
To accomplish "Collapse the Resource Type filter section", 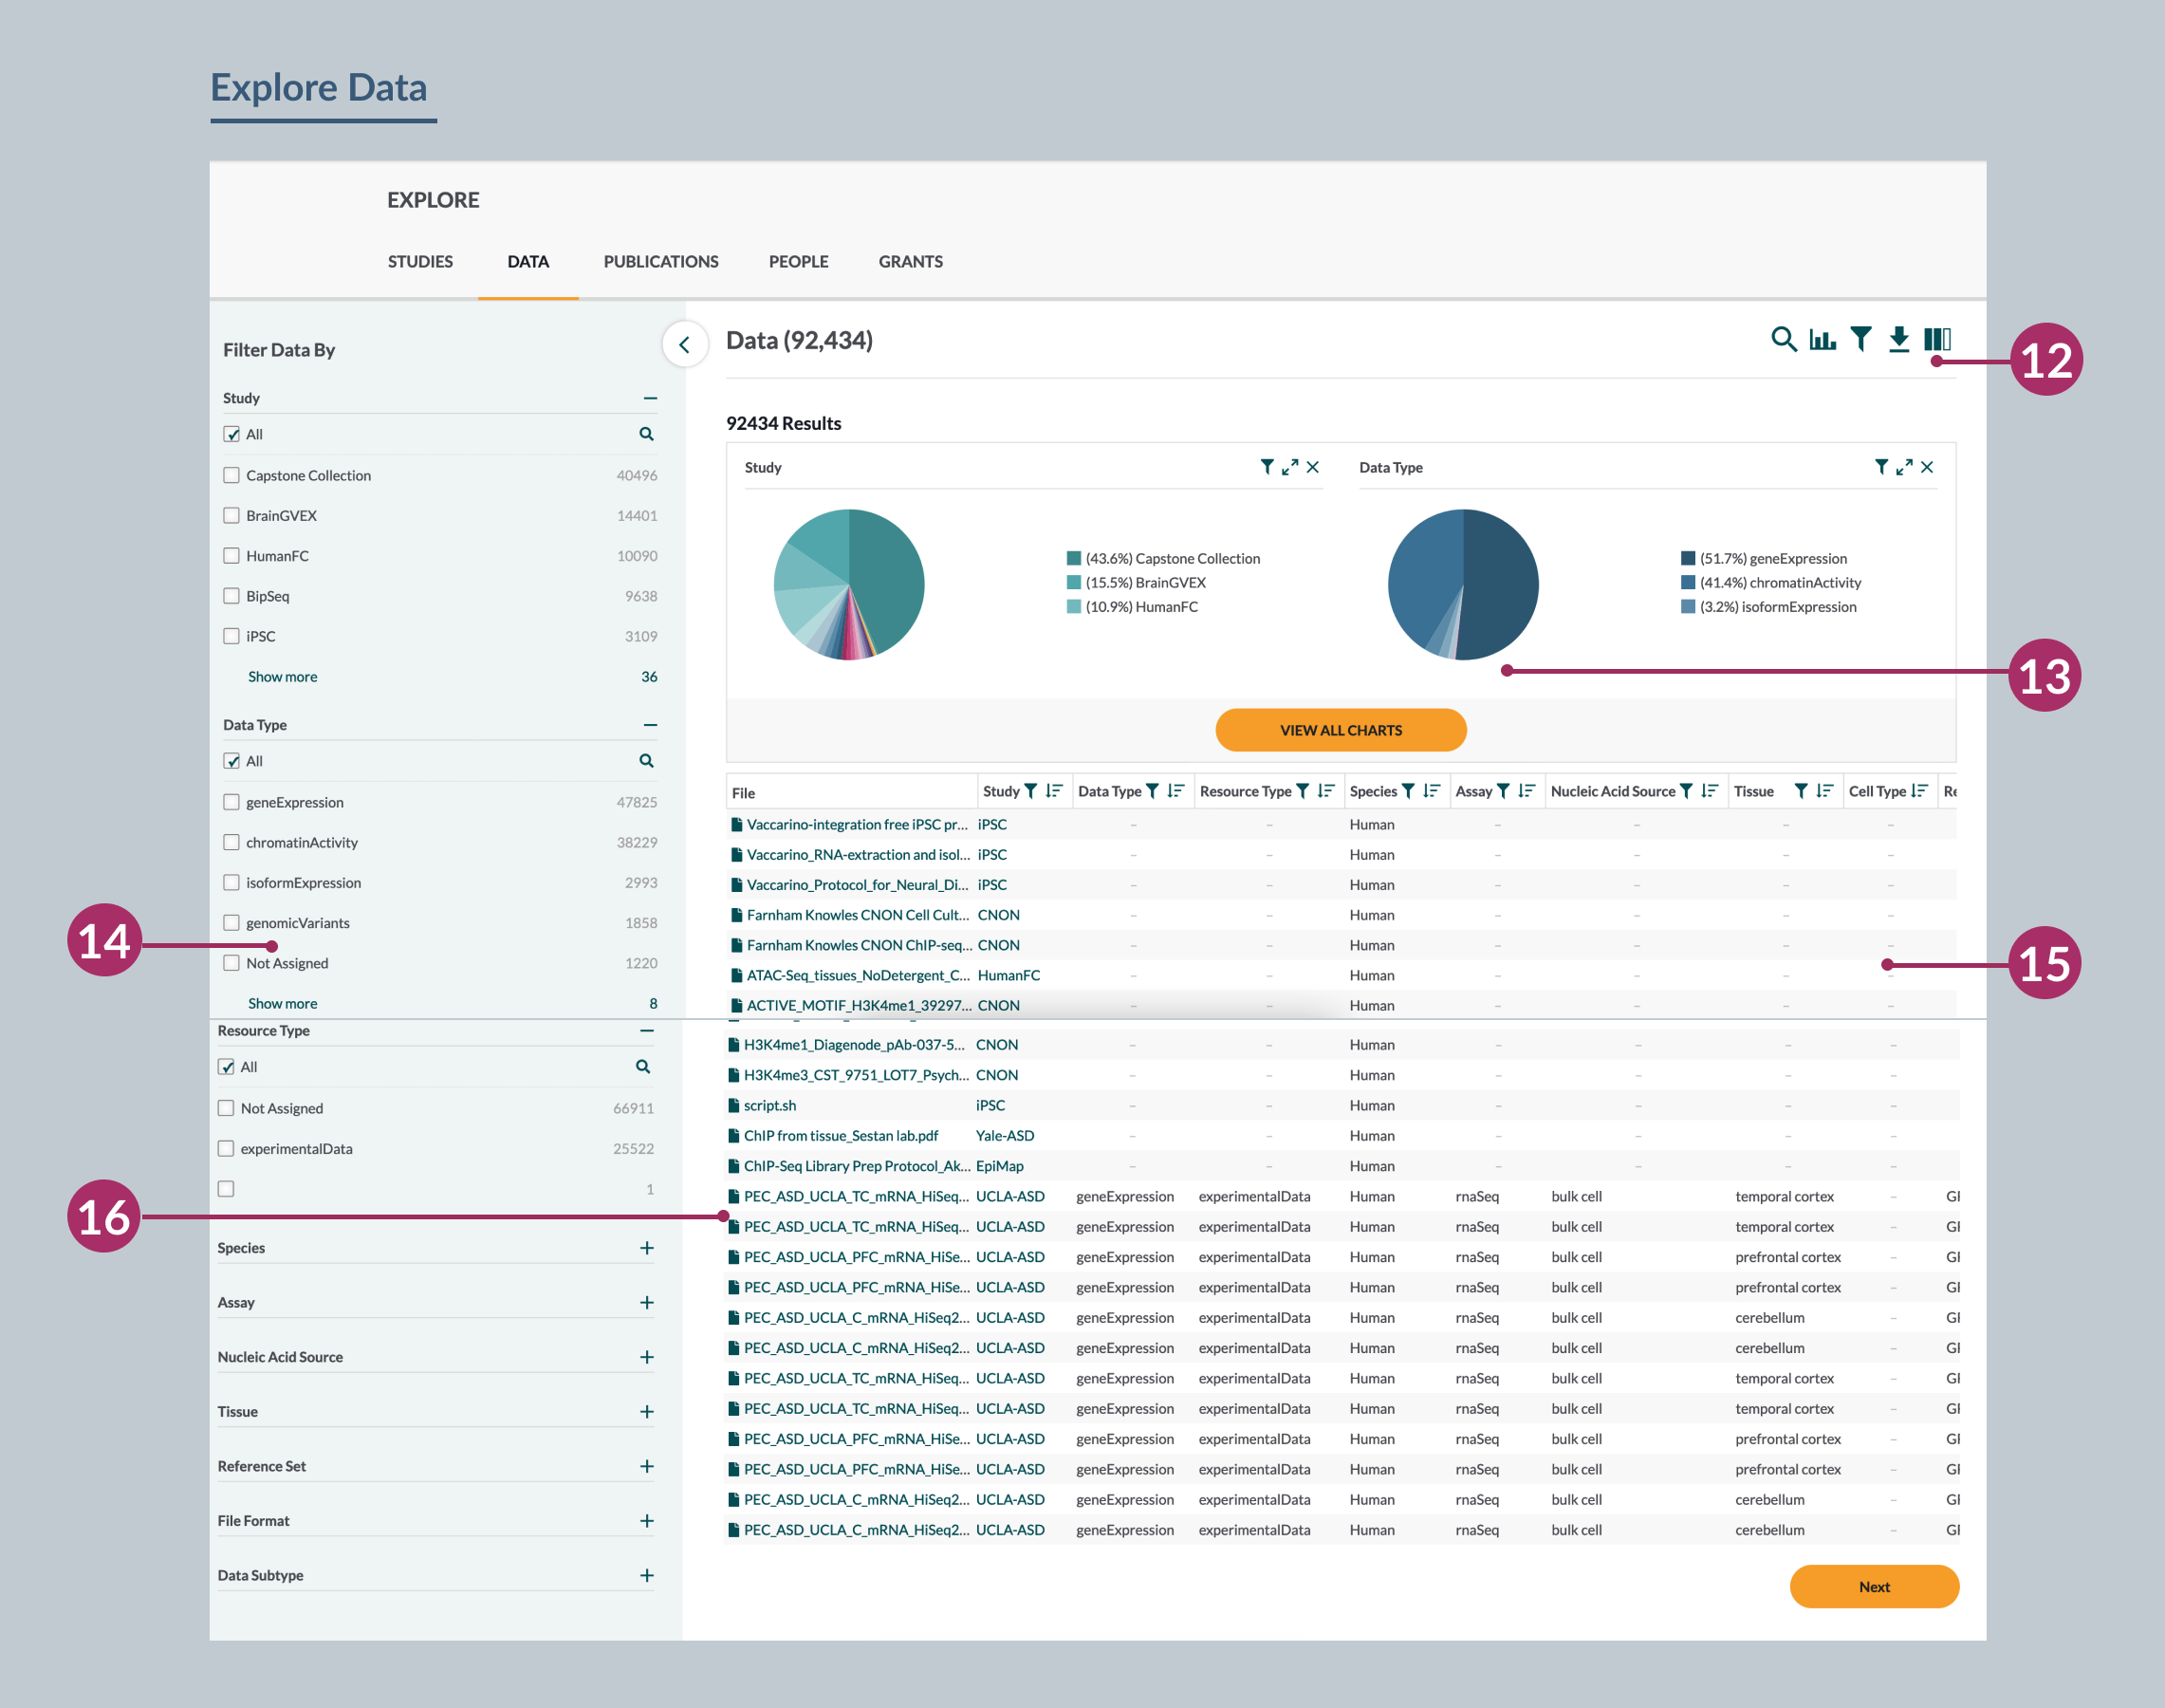I will [647, 1031].
